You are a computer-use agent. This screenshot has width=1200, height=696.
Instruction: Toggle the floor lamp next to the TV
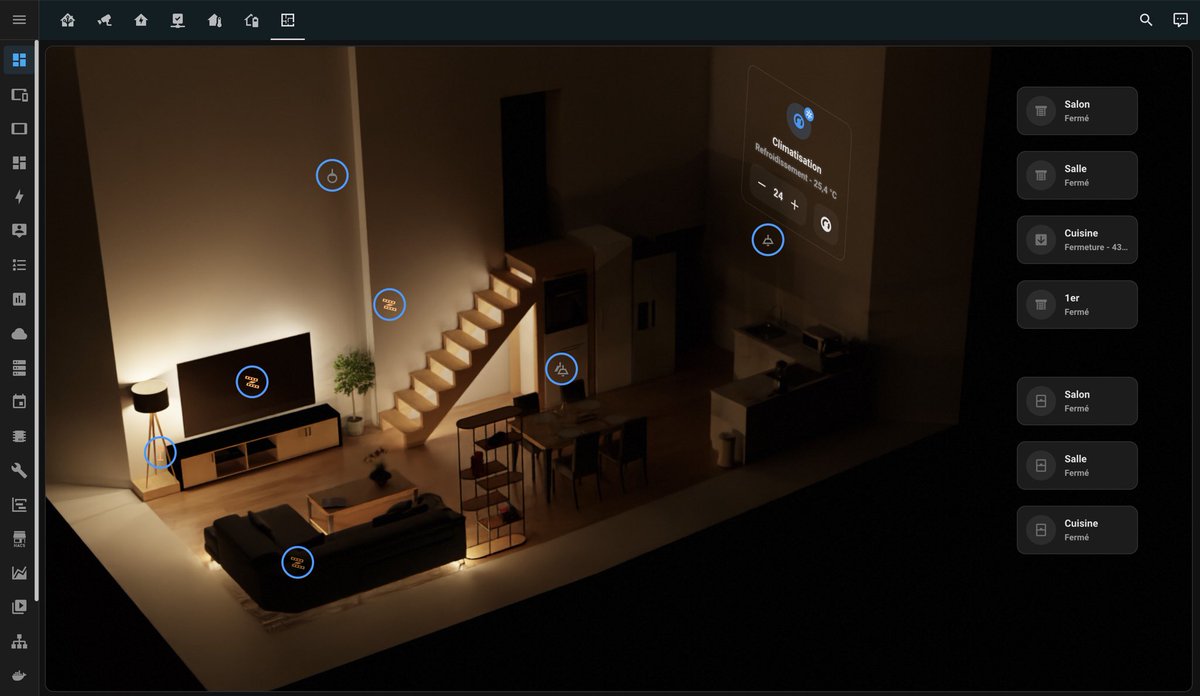159,453
